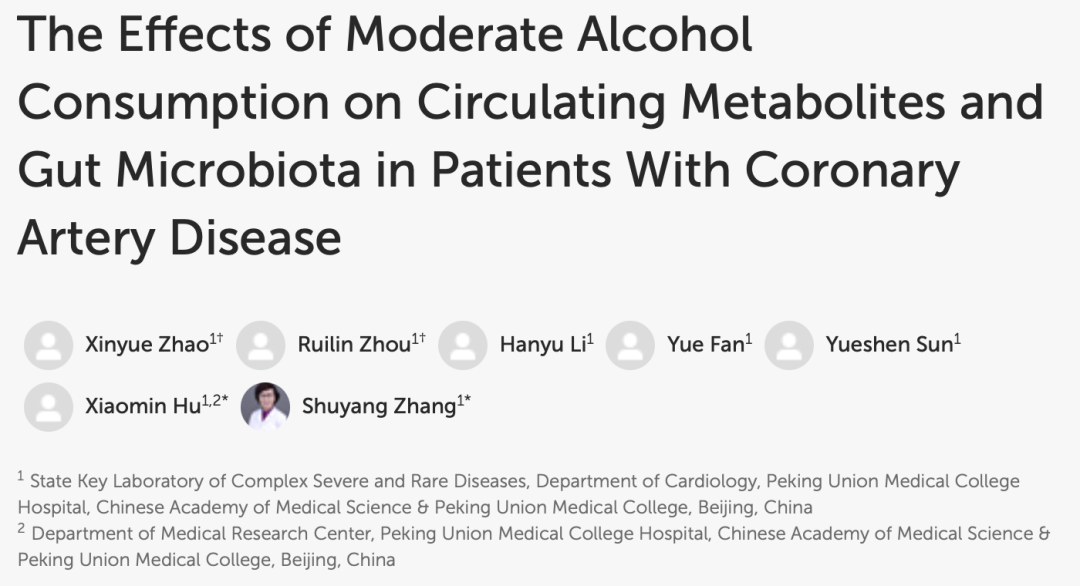Open author link Ruilin Zhou
The image size is (1080, 586).
(x=353, y=346)
